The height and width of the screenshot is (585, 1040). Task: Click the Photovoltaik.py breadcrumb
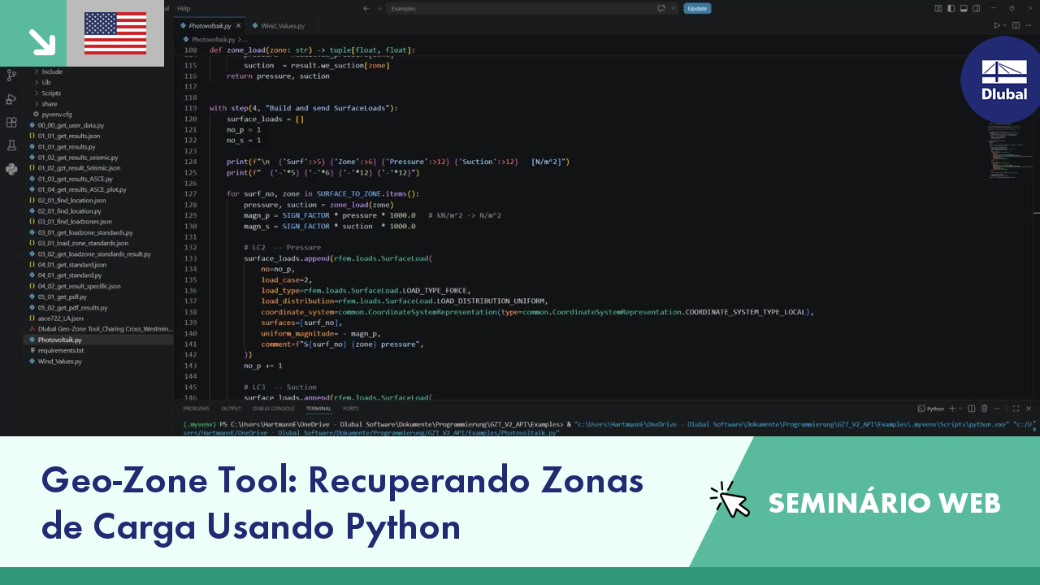(212, 40)
